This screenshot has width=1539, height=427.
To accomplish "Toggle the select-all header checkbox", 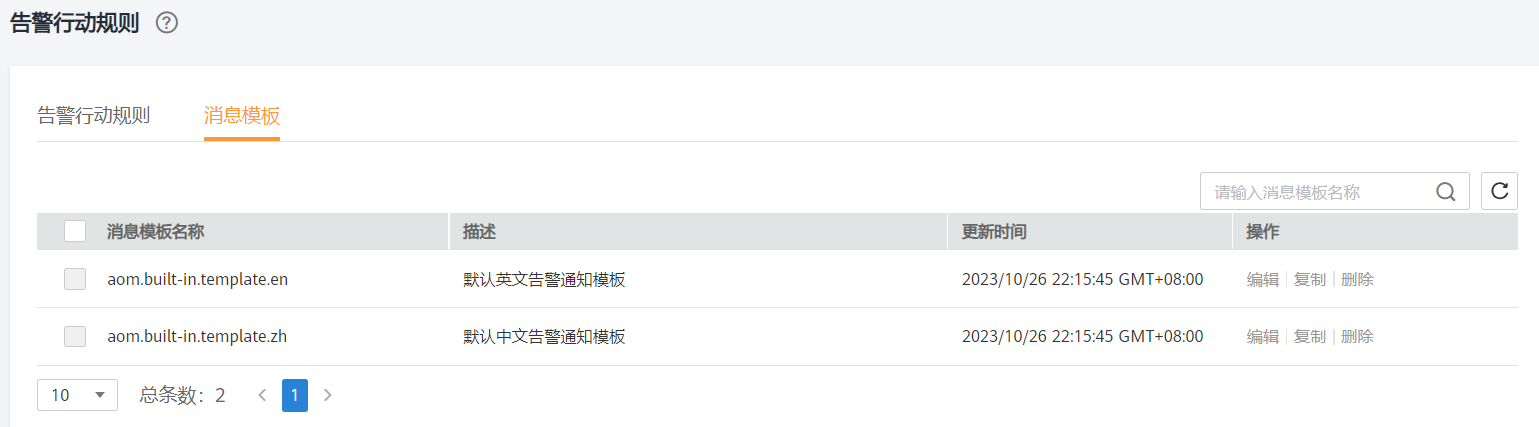I will (x=75, y=232).
